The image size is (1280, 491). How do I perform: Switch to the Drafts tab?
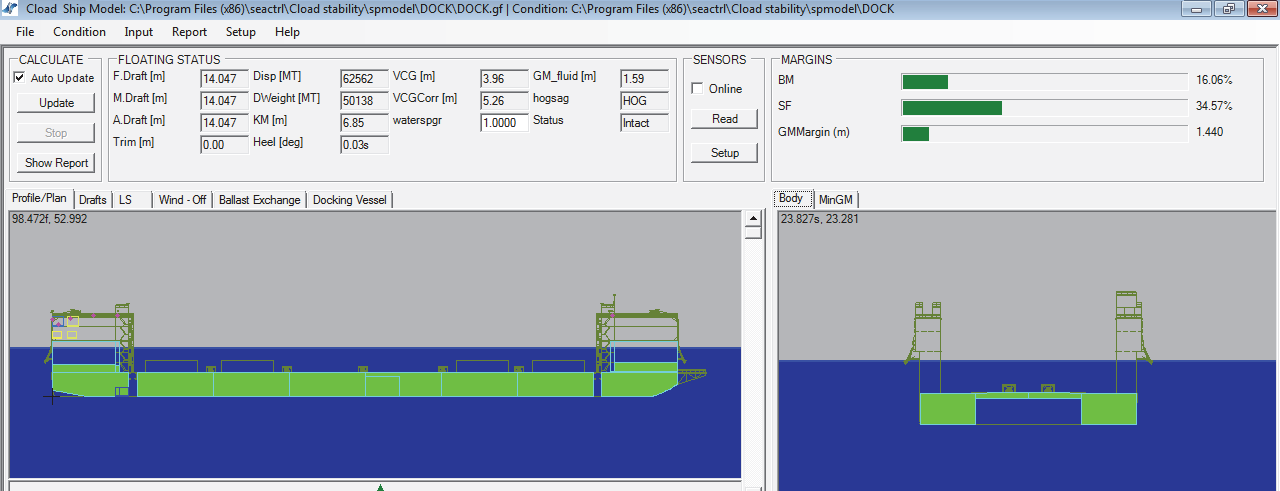[x=93, y=200]
